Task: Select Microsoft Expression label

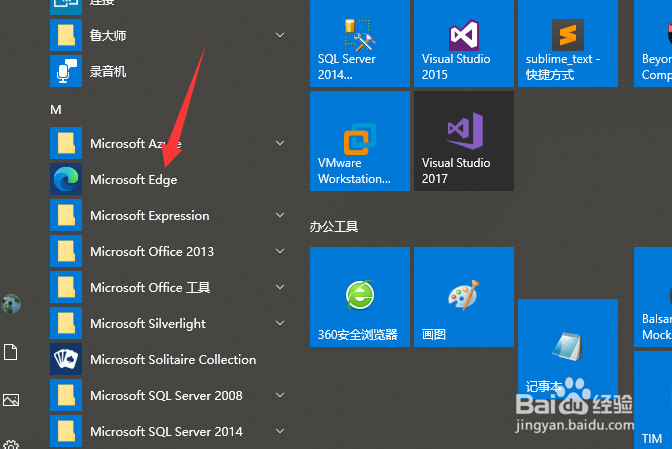Action: click(x=150, y=216)
